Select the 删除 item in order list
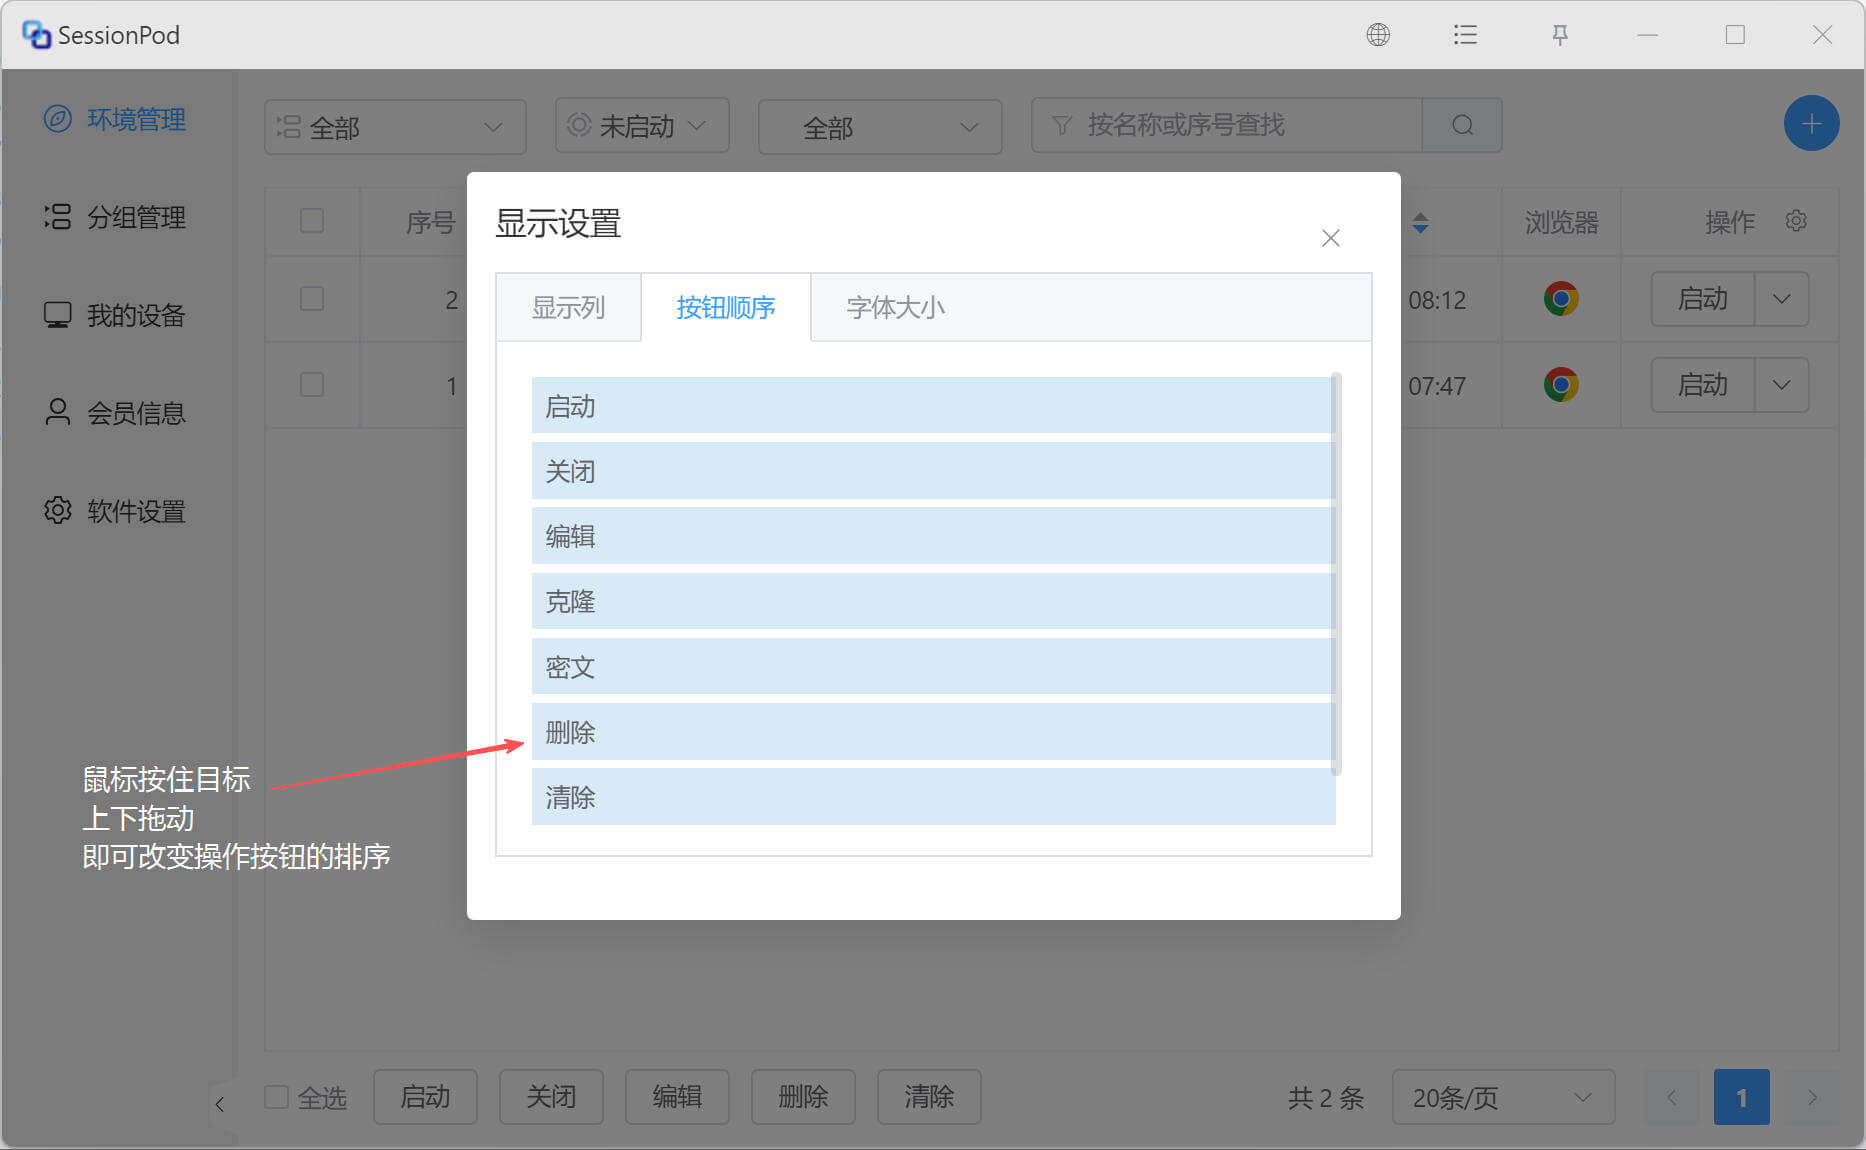 [x=933, y=732]
